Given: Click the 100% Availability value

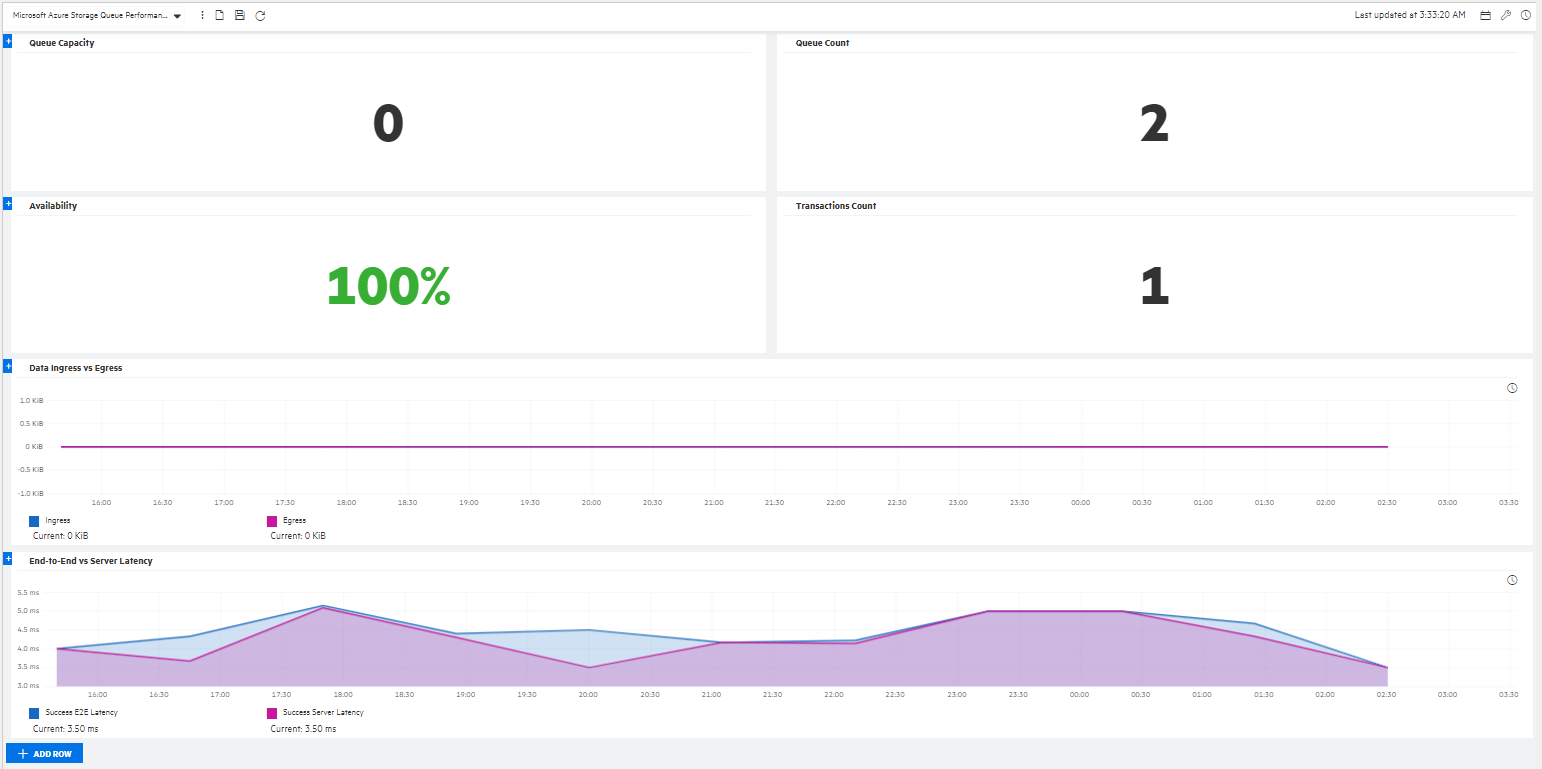Looking at the screenshot, I should point(388,287).
